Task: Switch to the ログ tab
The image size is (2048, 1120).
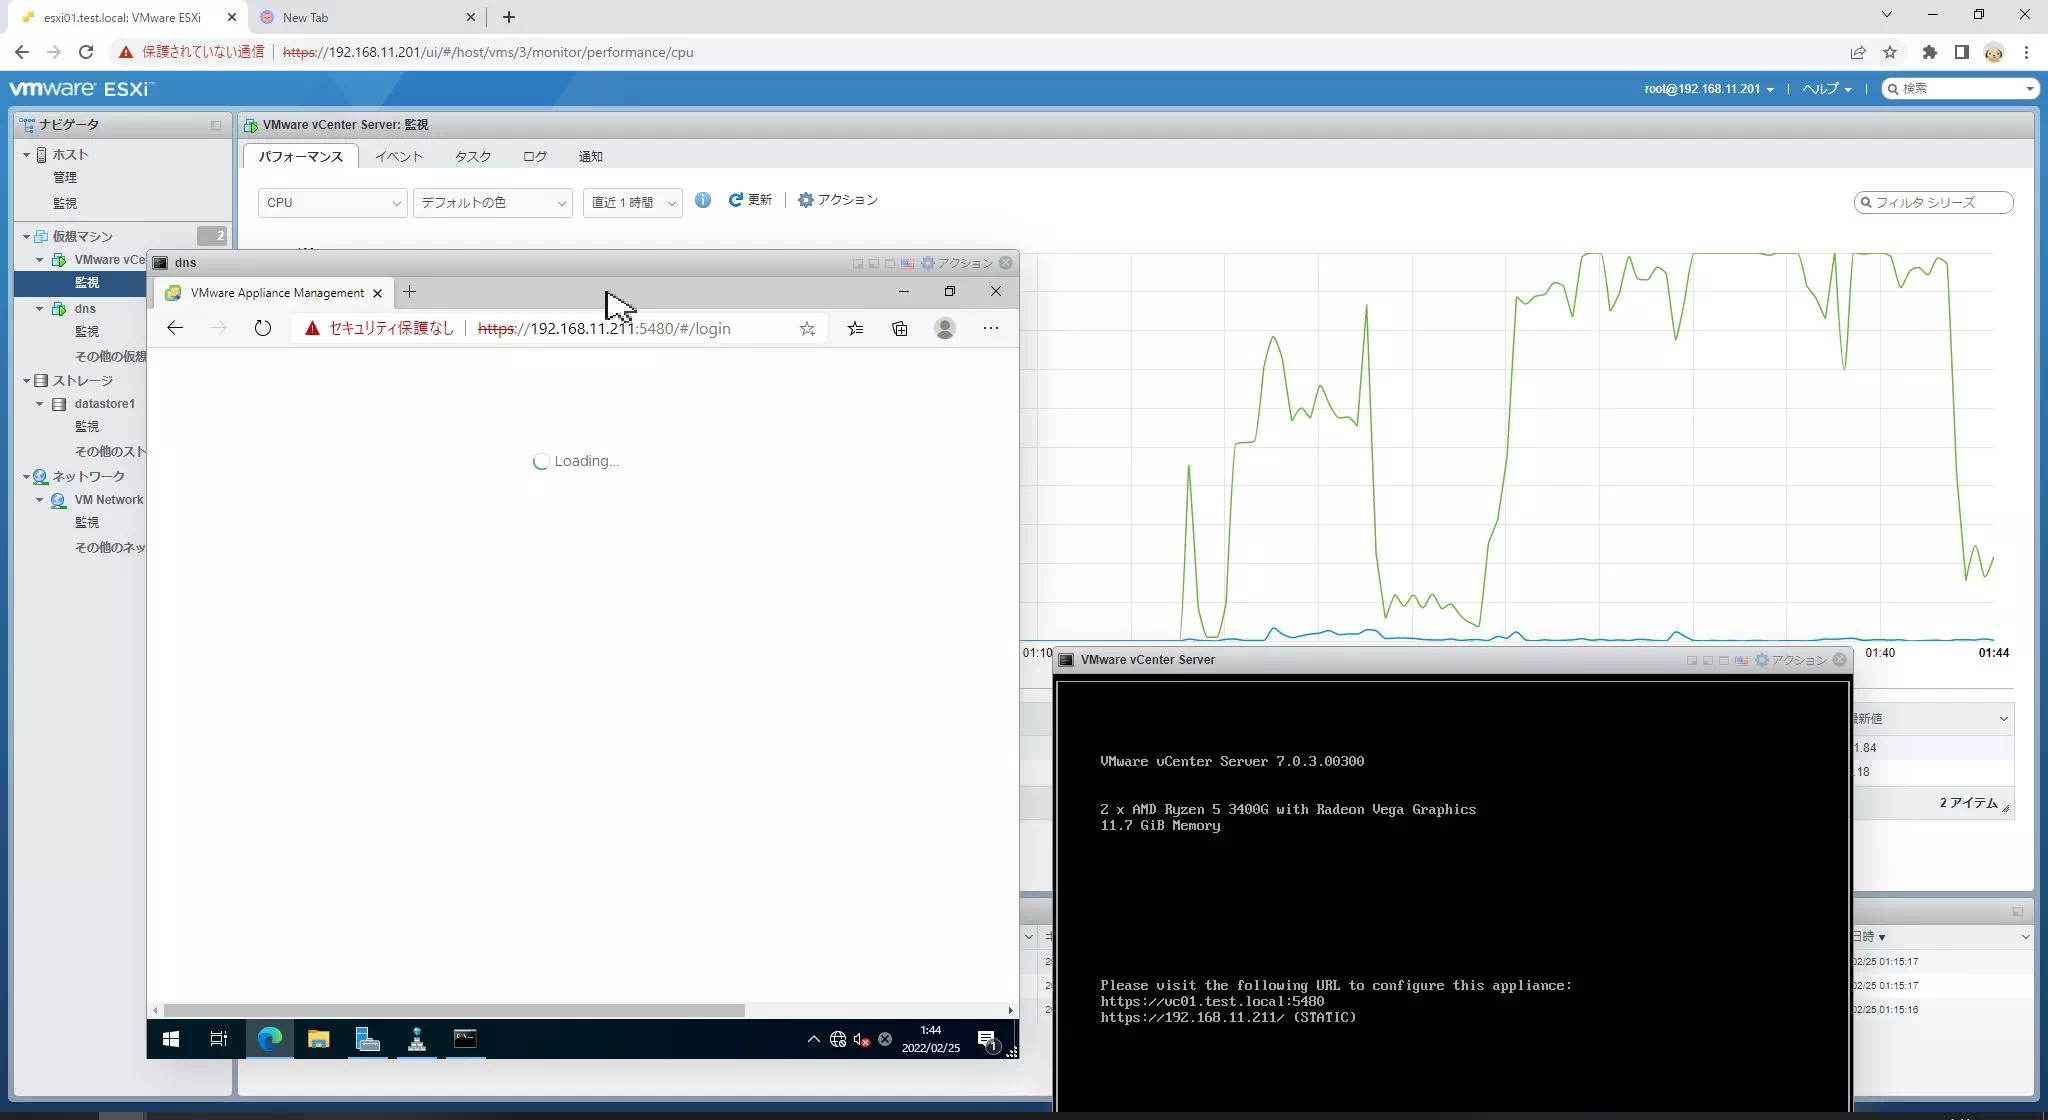Action: coord(535,156)
